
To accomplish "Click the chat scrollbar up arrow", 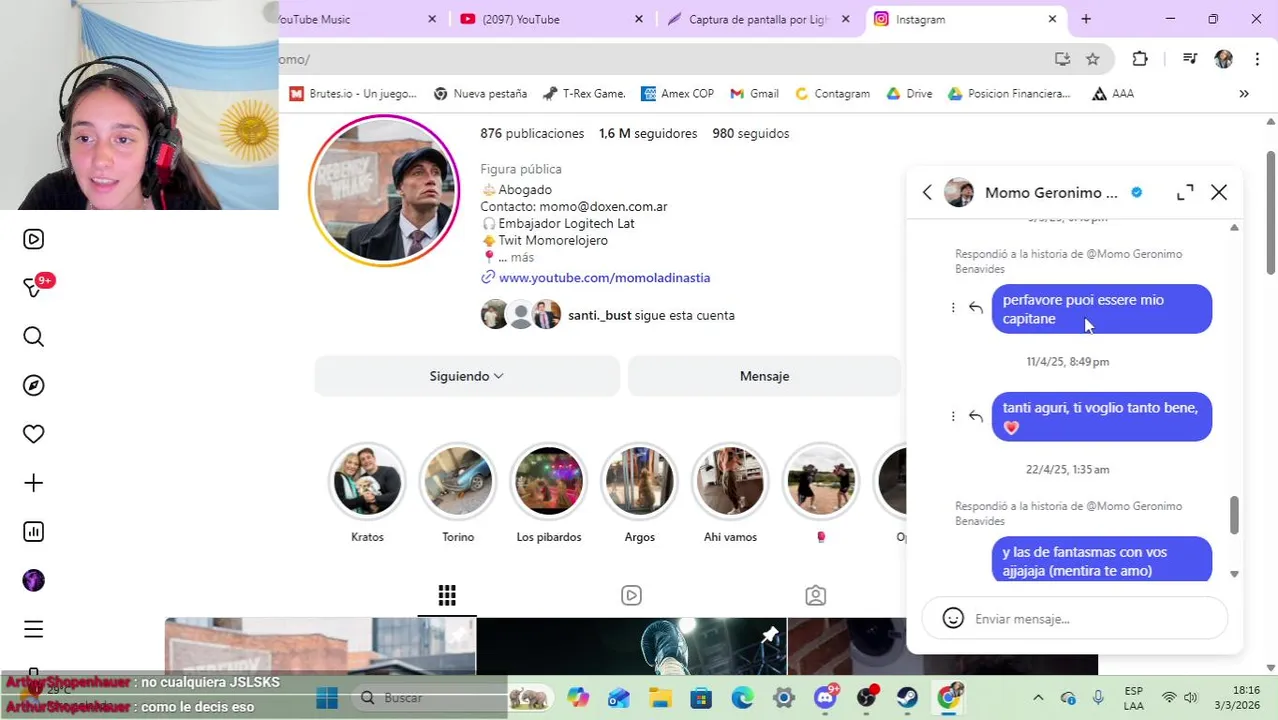I will 1234,228.
